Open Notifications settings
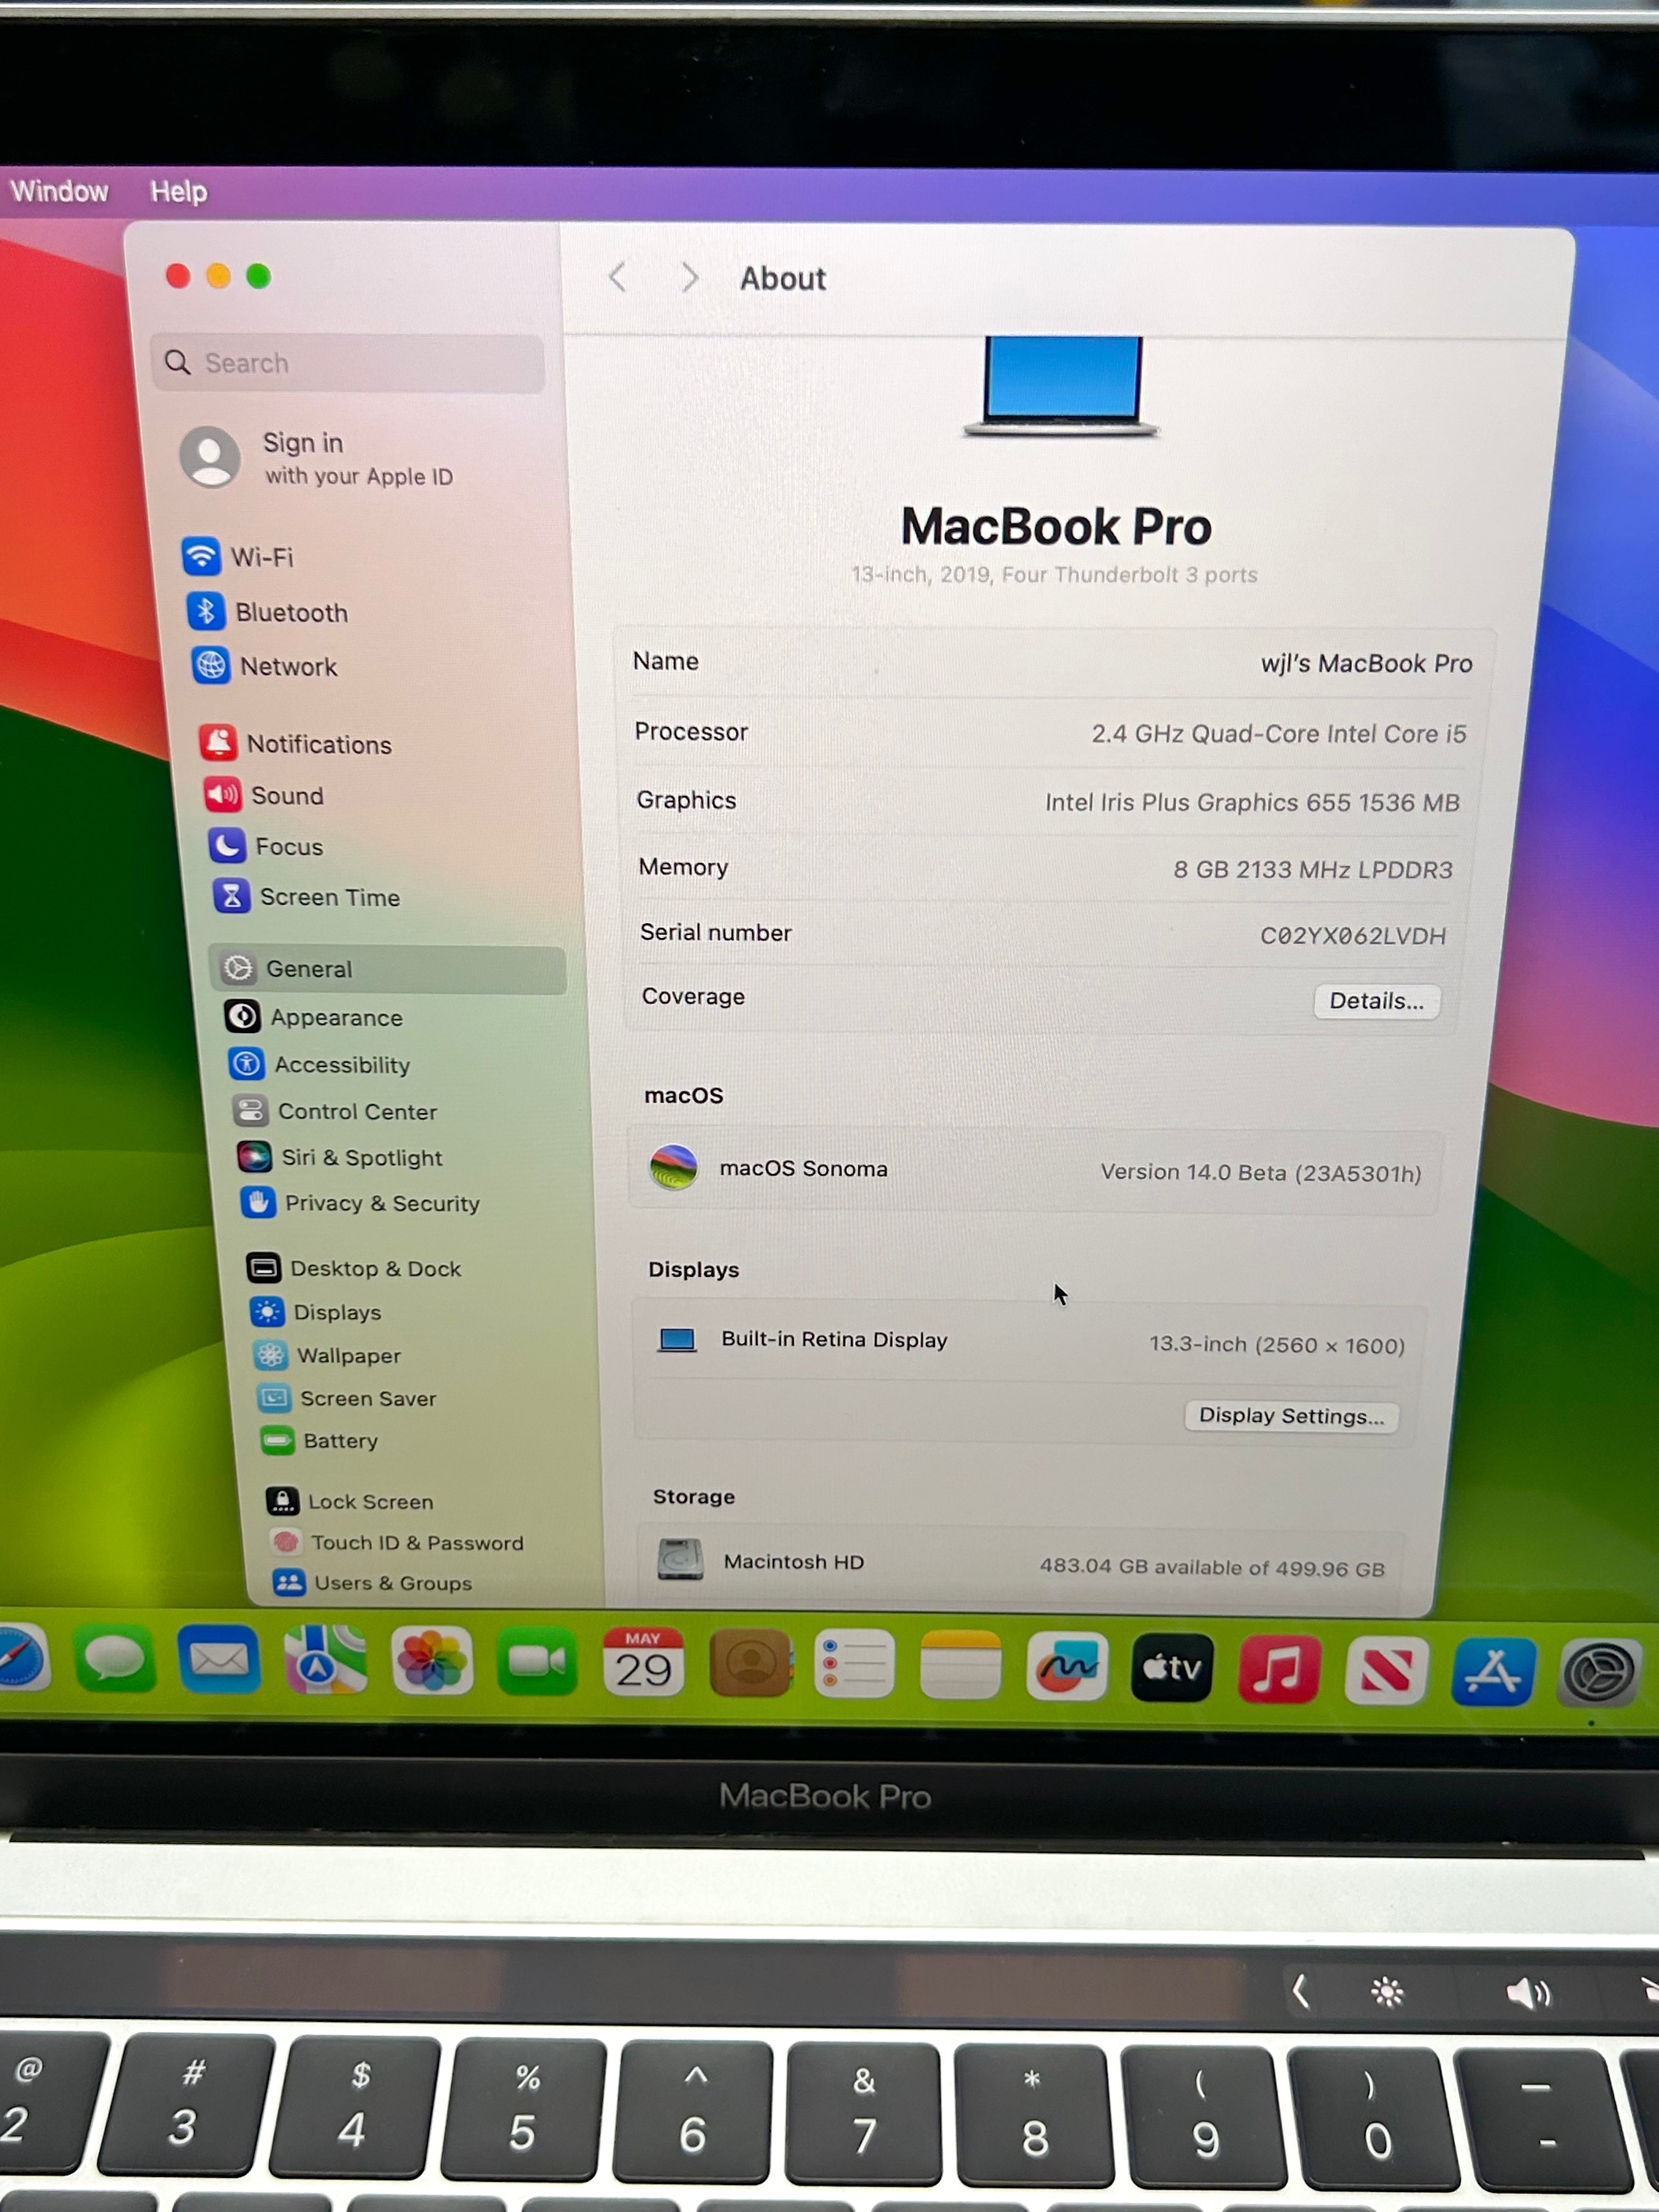 (295, 743)
